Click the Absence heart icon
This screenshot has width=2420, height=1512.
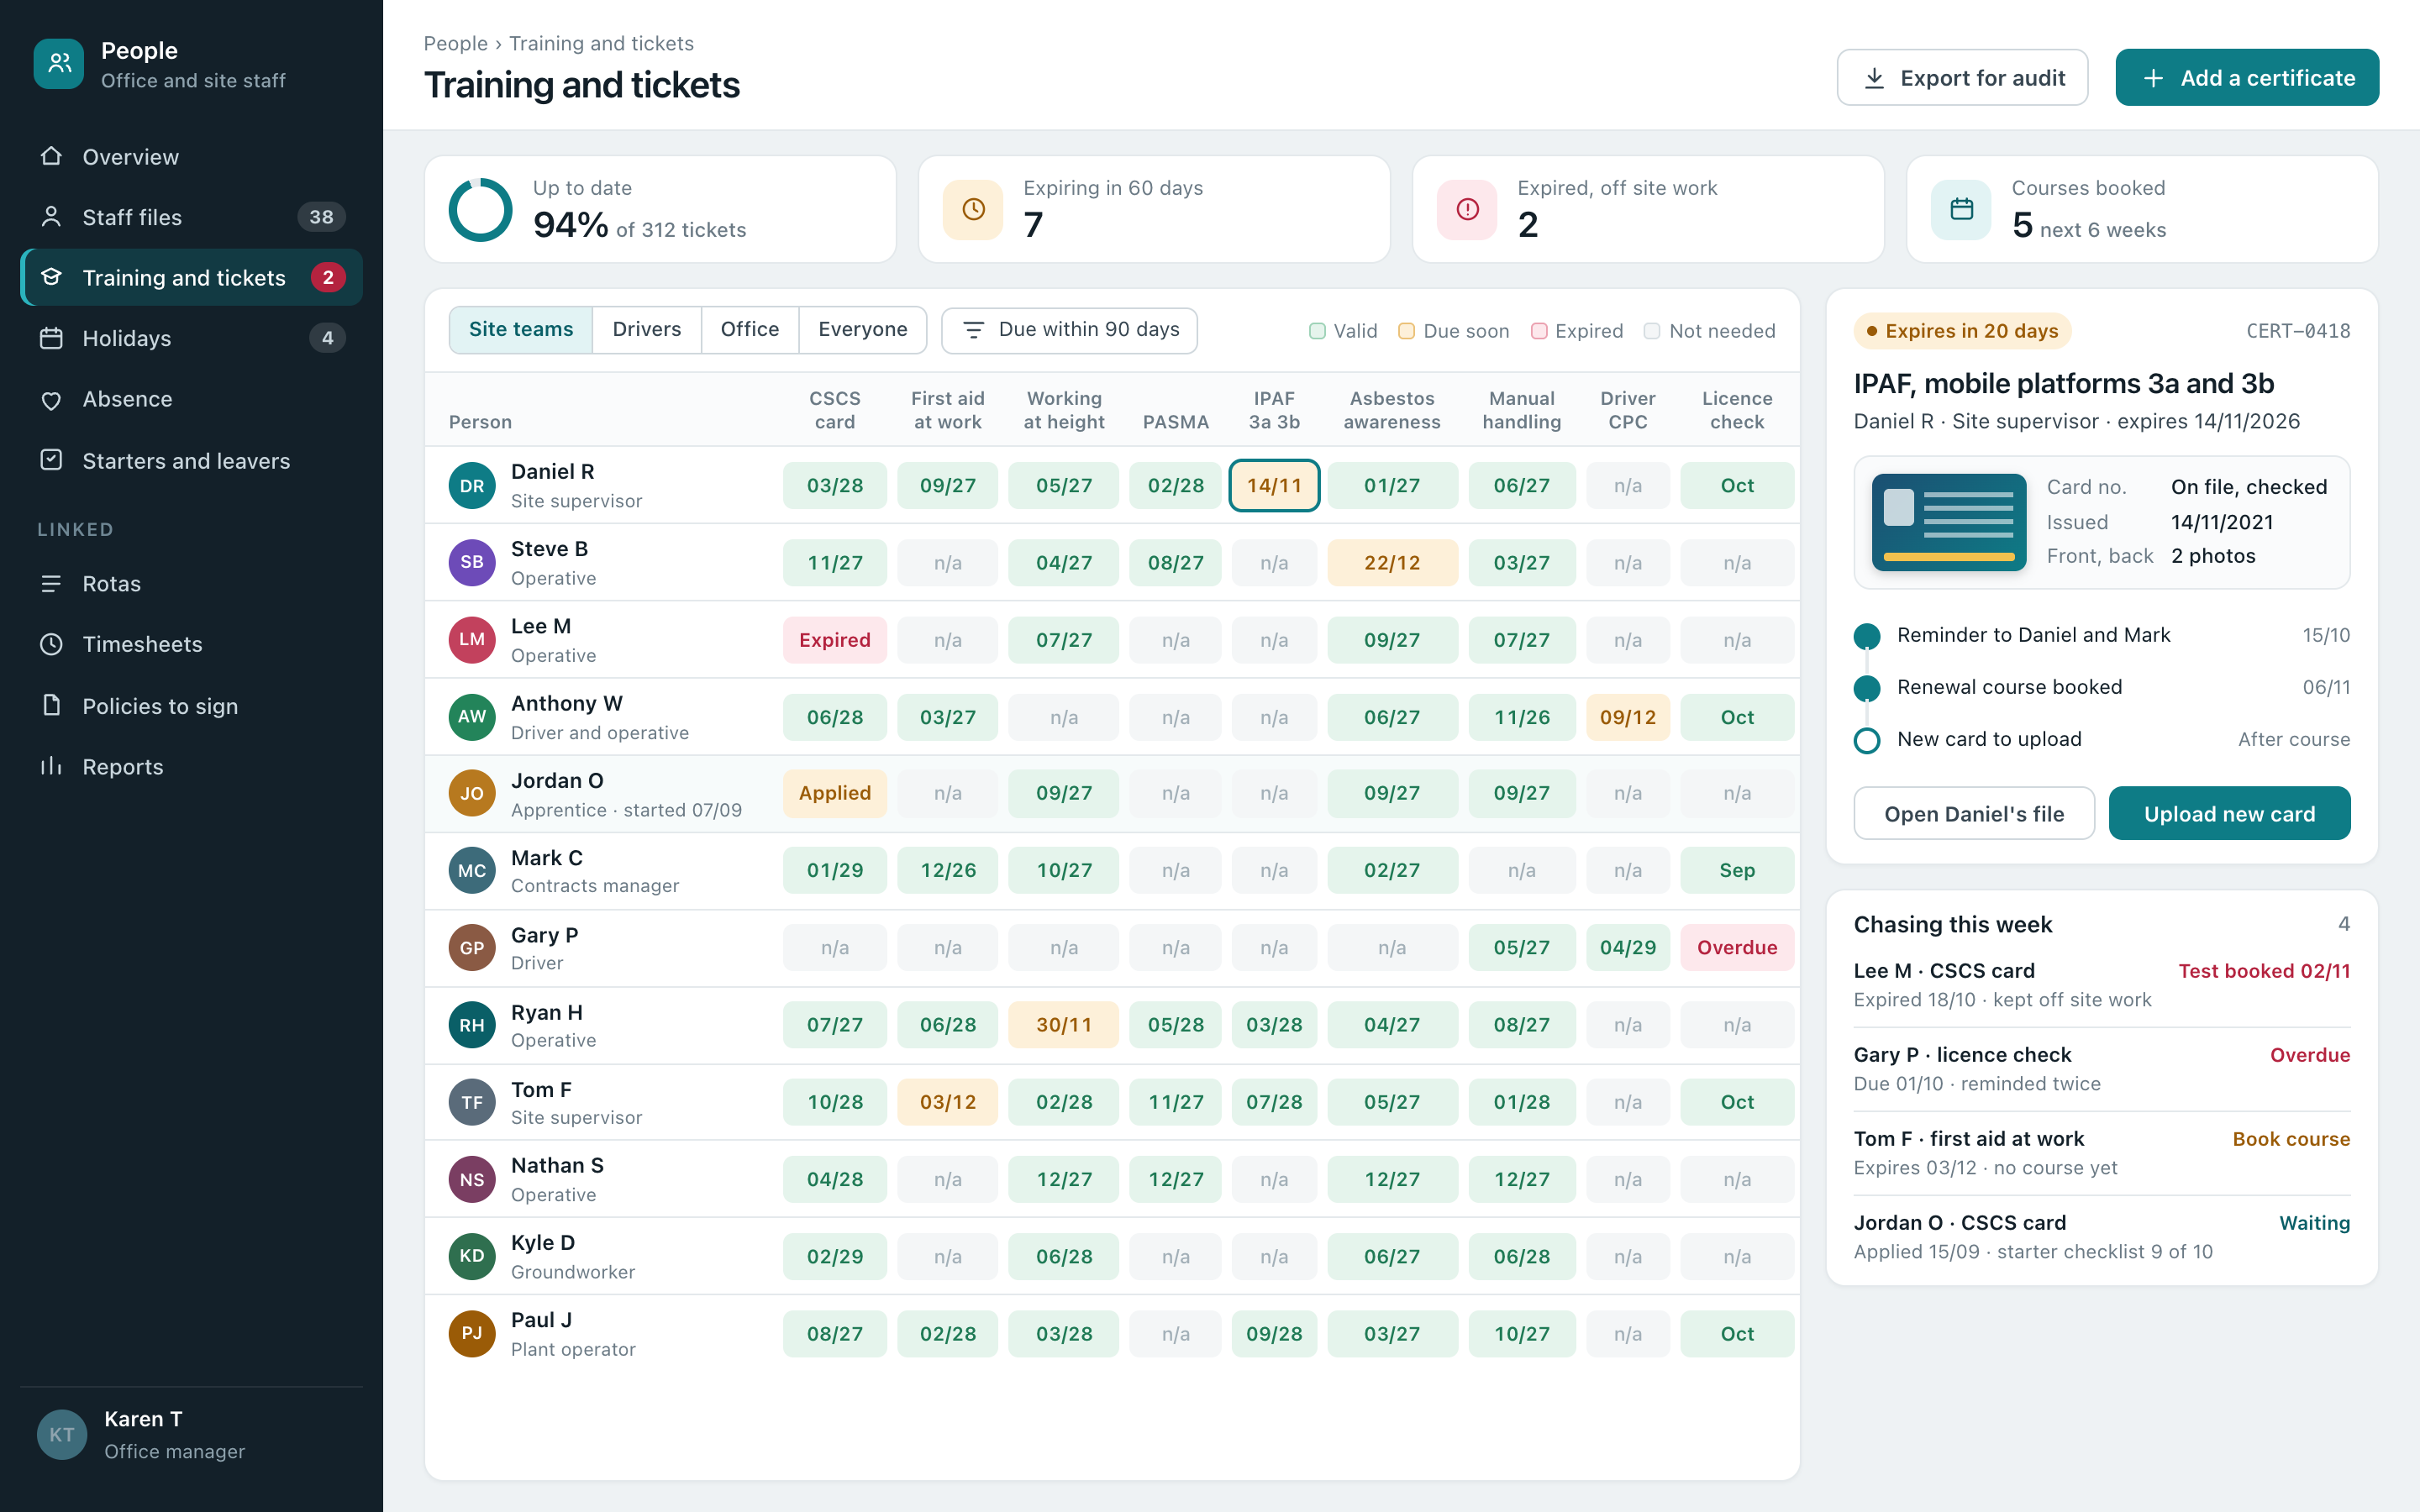pos(51,399)
